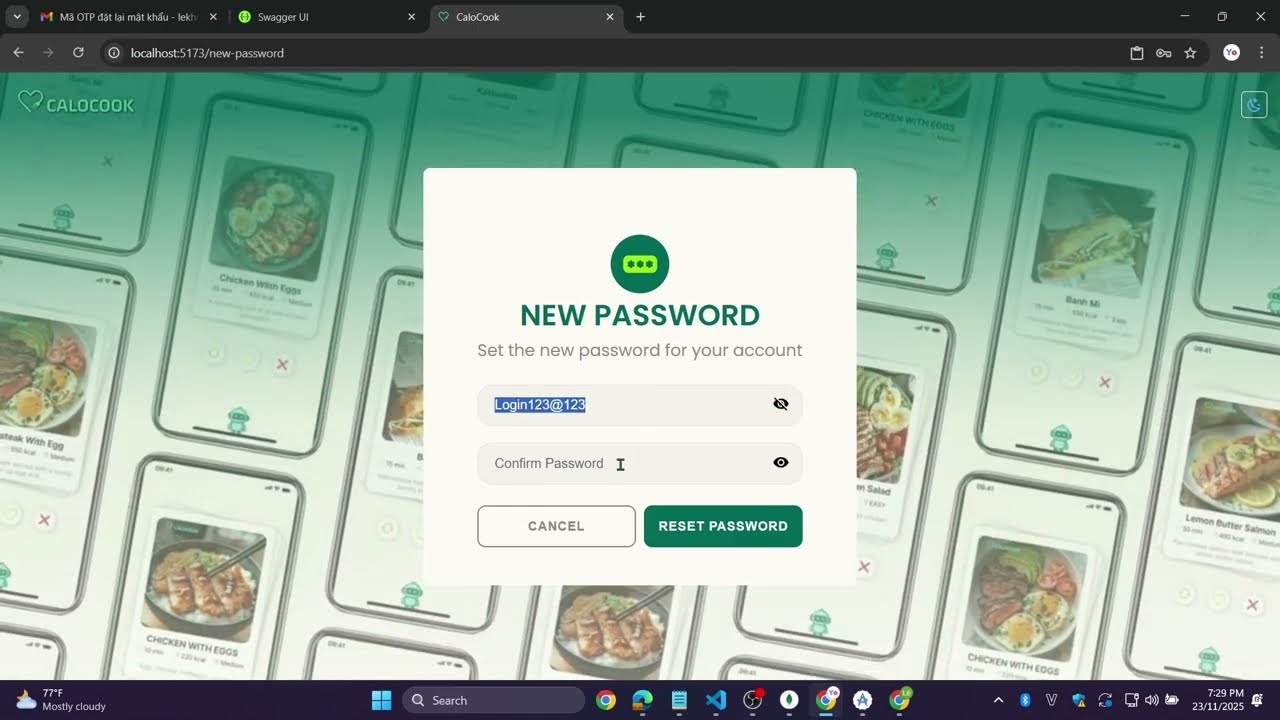This screenshot has width=1280, height=720.
Task: Click the taskbar Search box
Action: (x=493, y=700)
